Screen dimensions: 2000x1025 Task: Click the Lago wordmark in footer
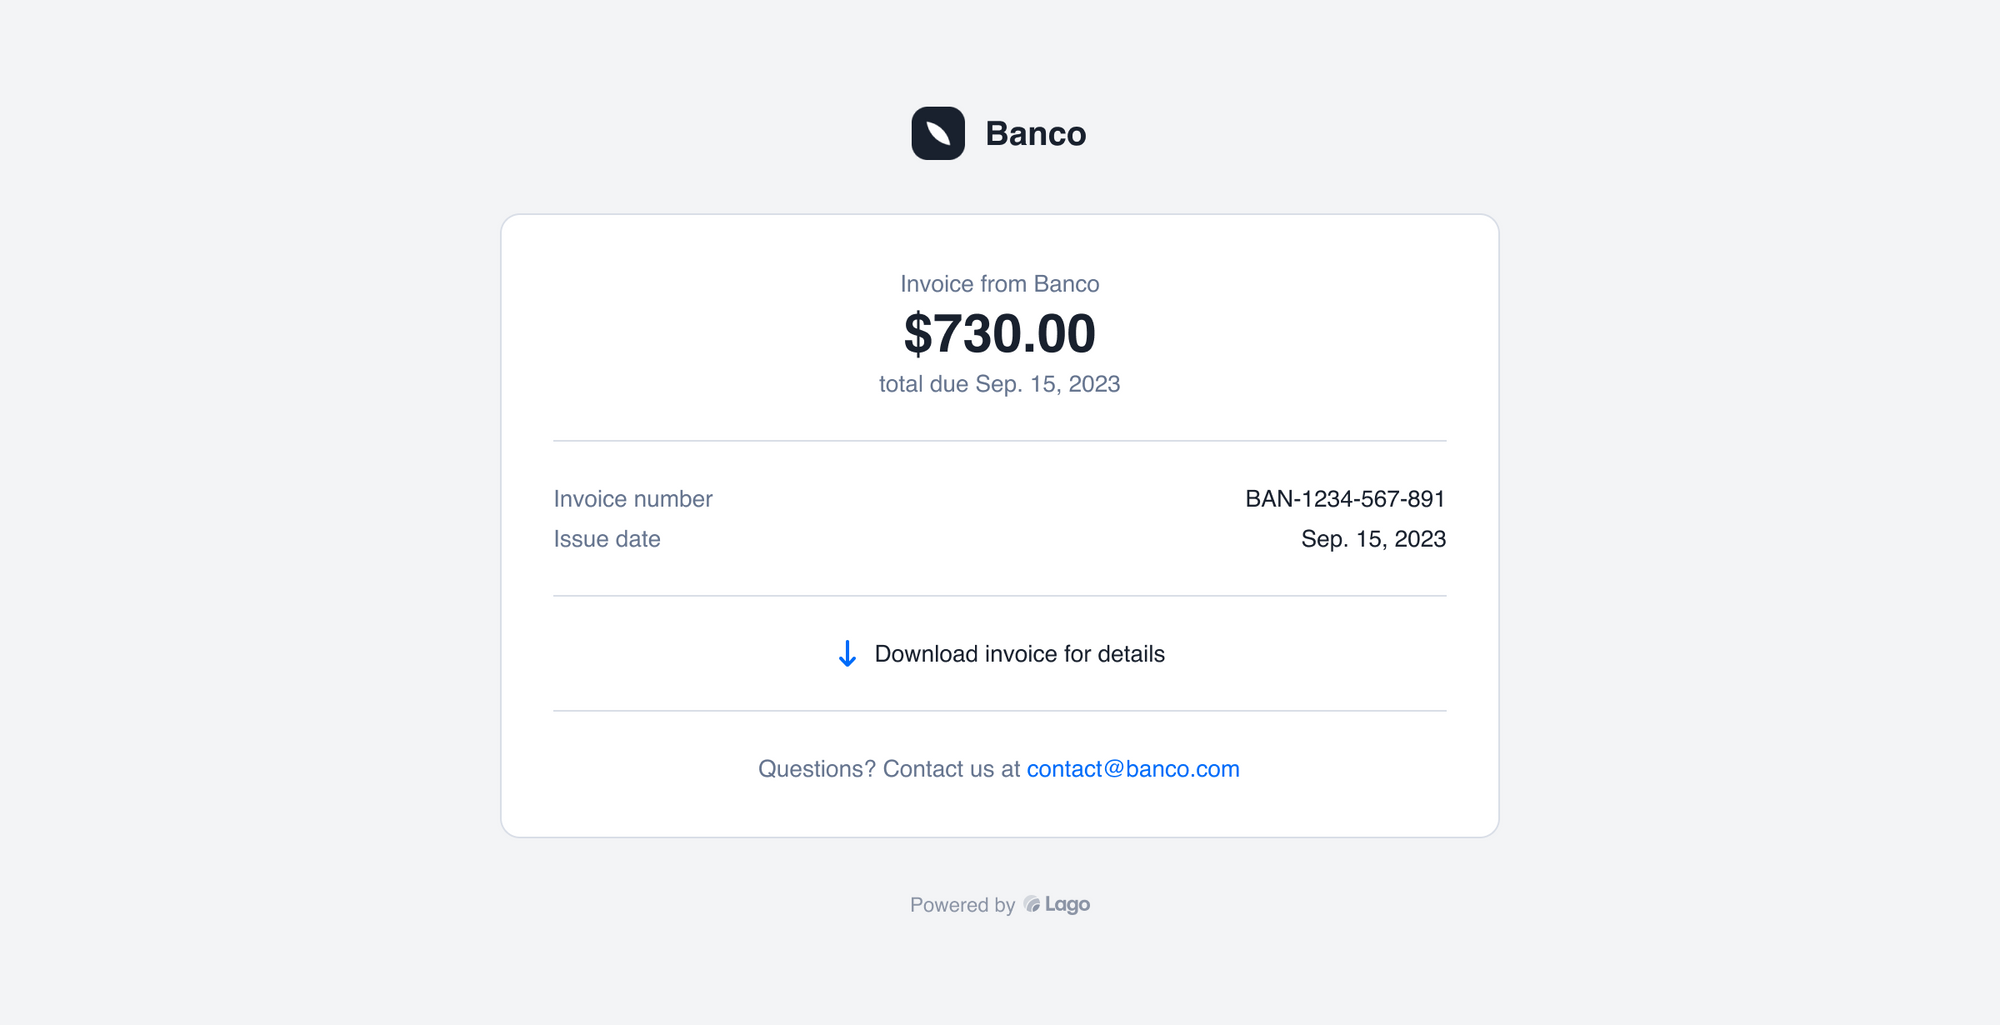point(1067,905)
